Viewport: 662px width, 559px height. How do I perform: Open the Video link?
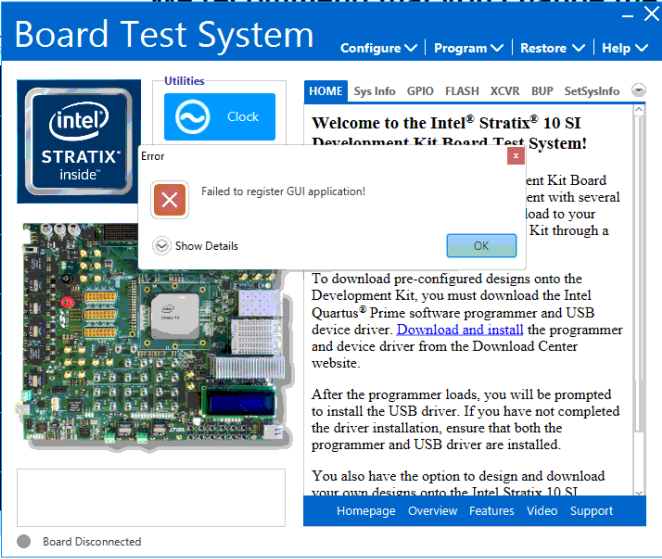(542, 511)
